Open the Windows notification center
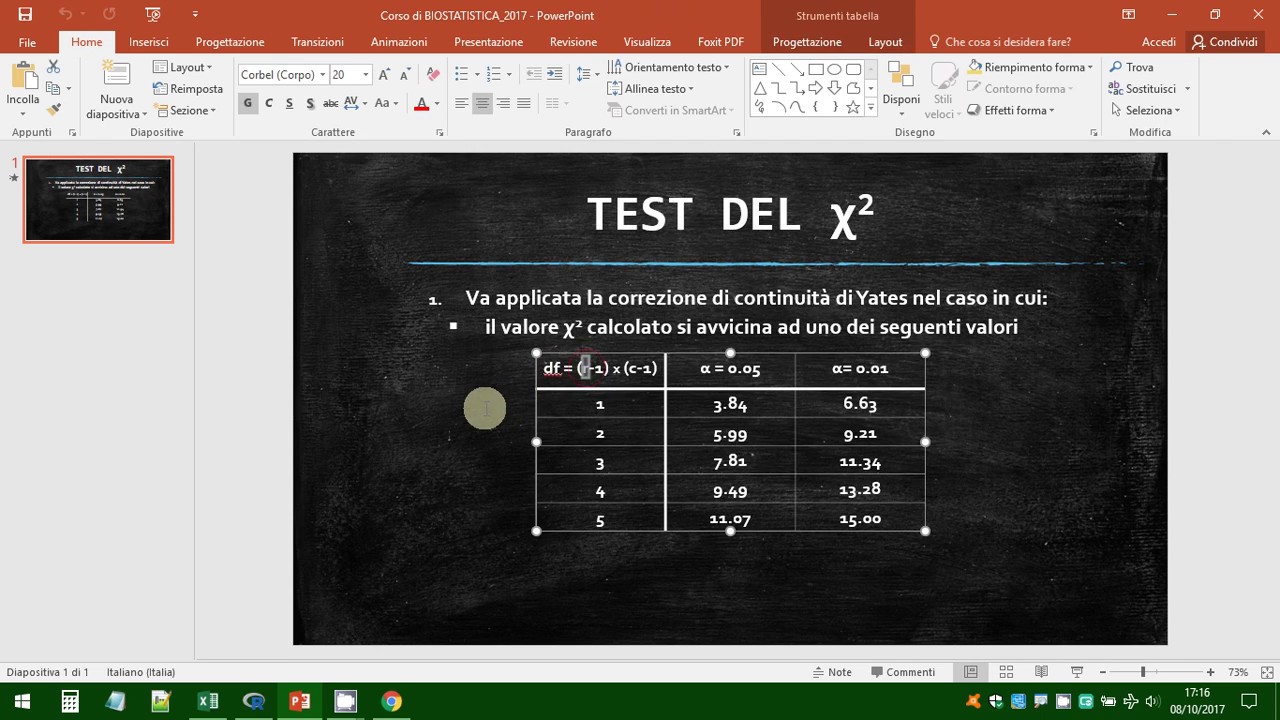This screenshot has height=720, width=1280. (1249, 701)
